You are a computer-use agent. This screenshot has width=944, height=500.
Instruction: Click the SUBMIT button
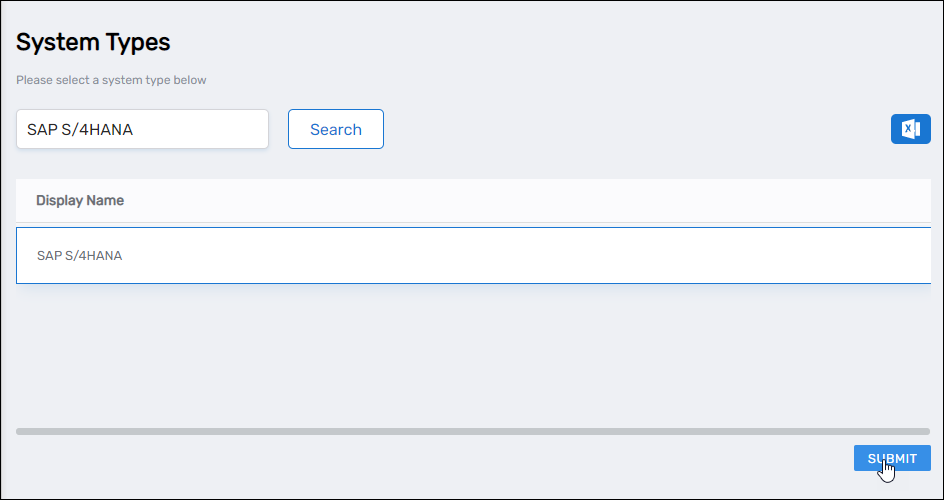coord(892,458)
